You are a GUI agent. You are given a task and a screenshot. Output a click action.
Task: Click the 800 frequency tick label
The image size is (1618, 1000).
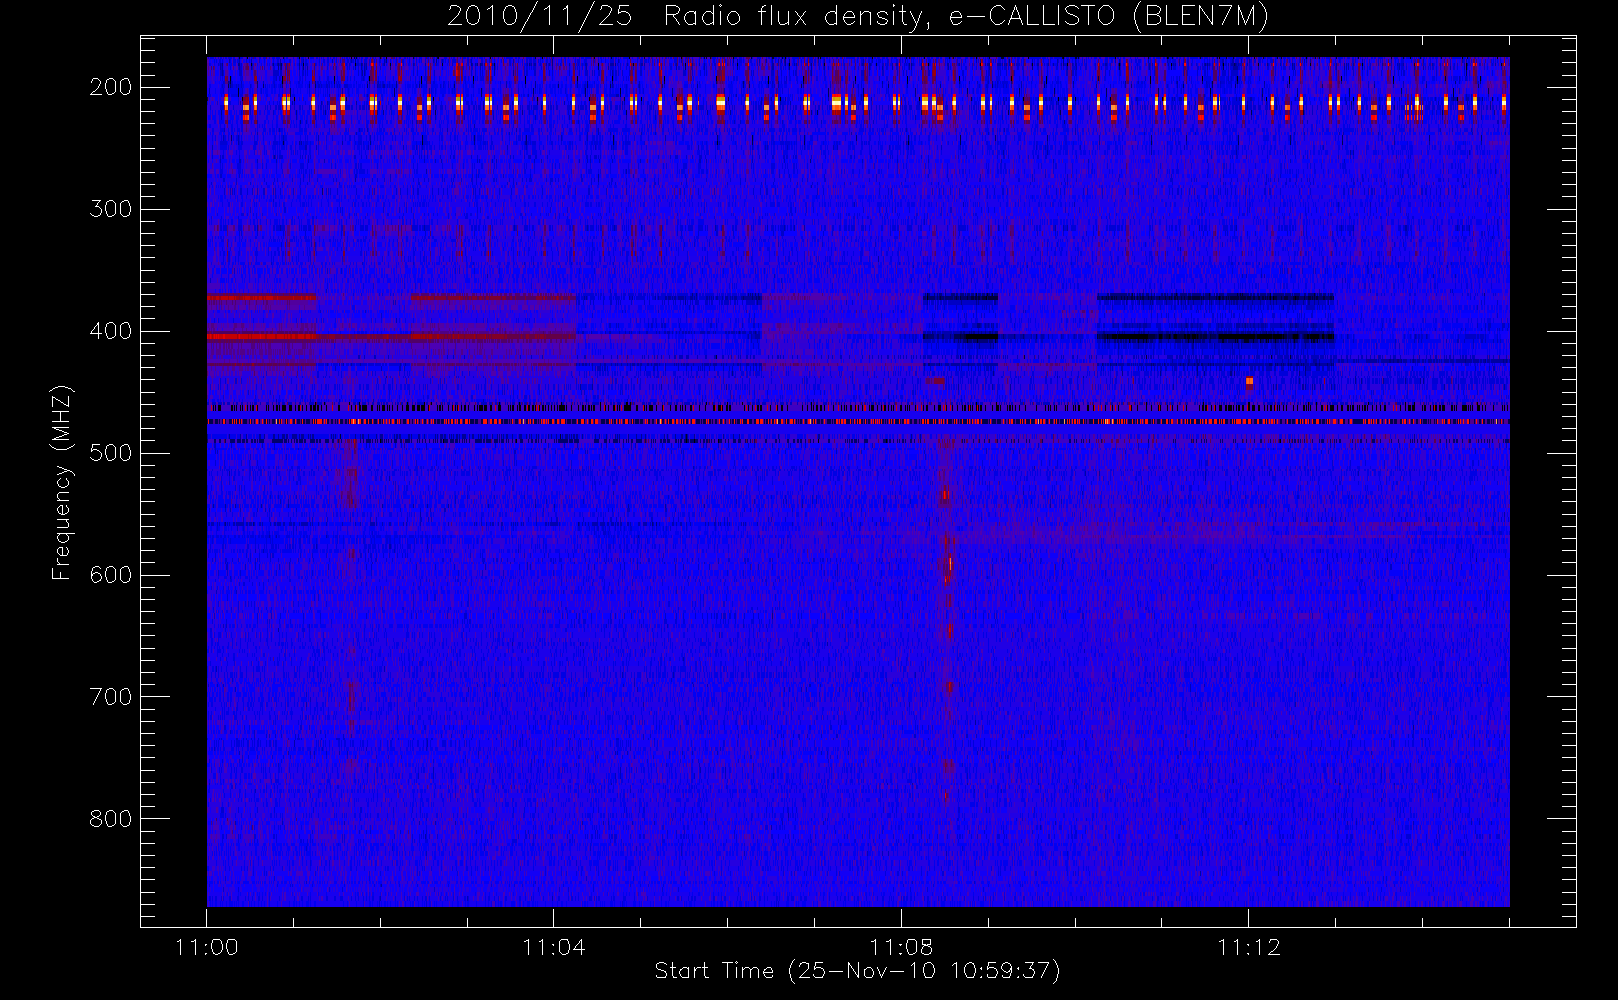click(111, 819)
